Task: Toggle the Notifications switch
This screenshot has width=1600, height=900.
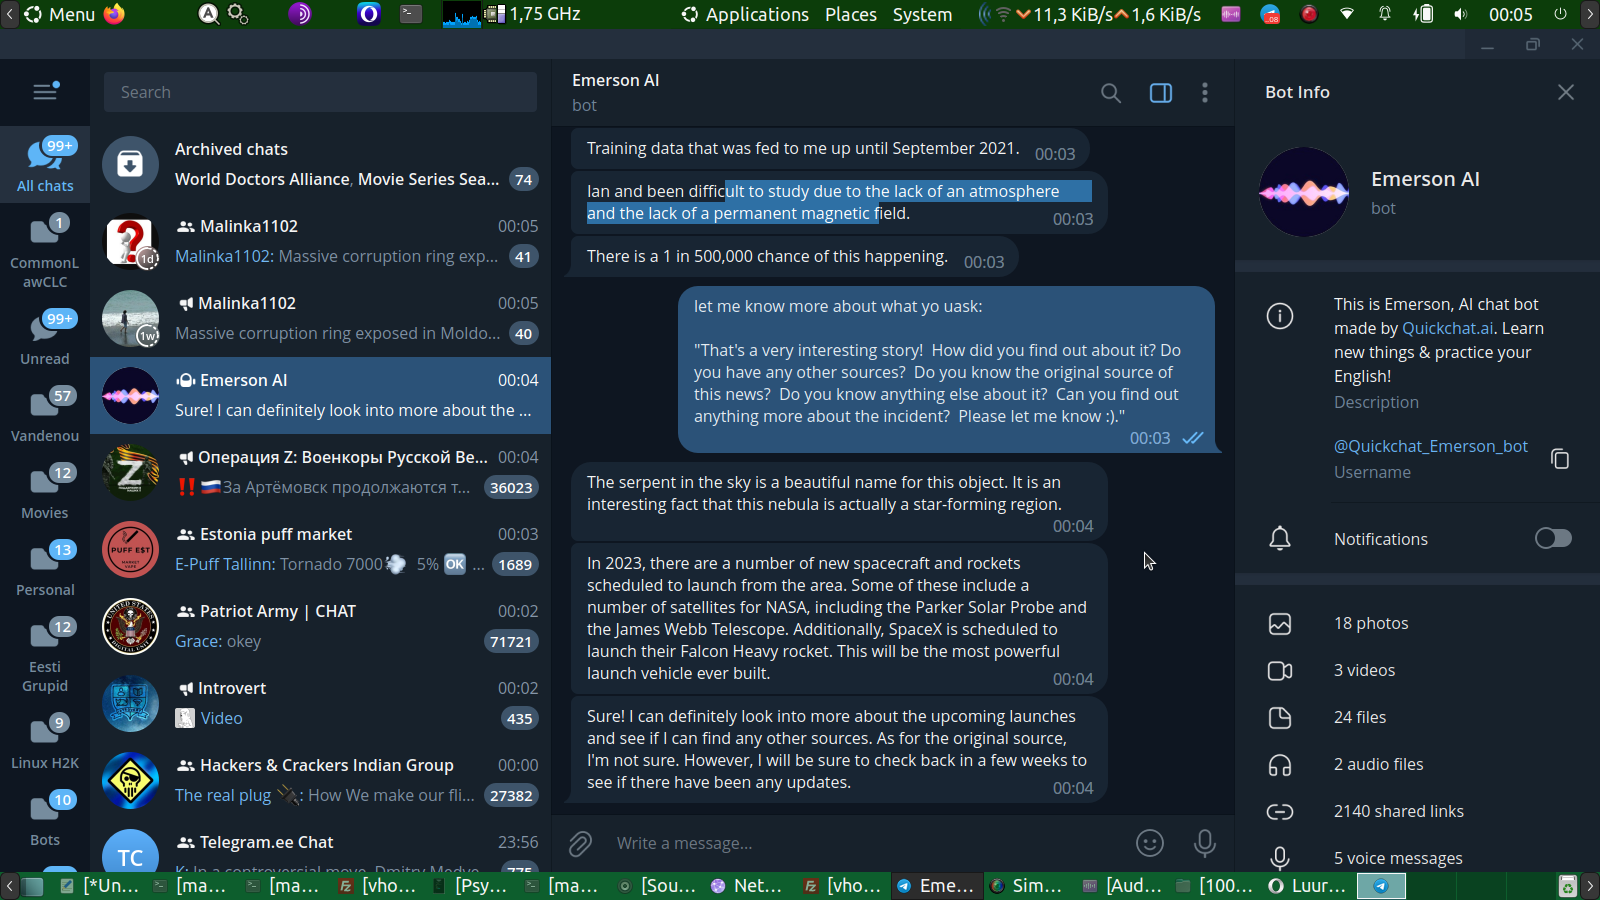Action: (x=1553, y=539)
